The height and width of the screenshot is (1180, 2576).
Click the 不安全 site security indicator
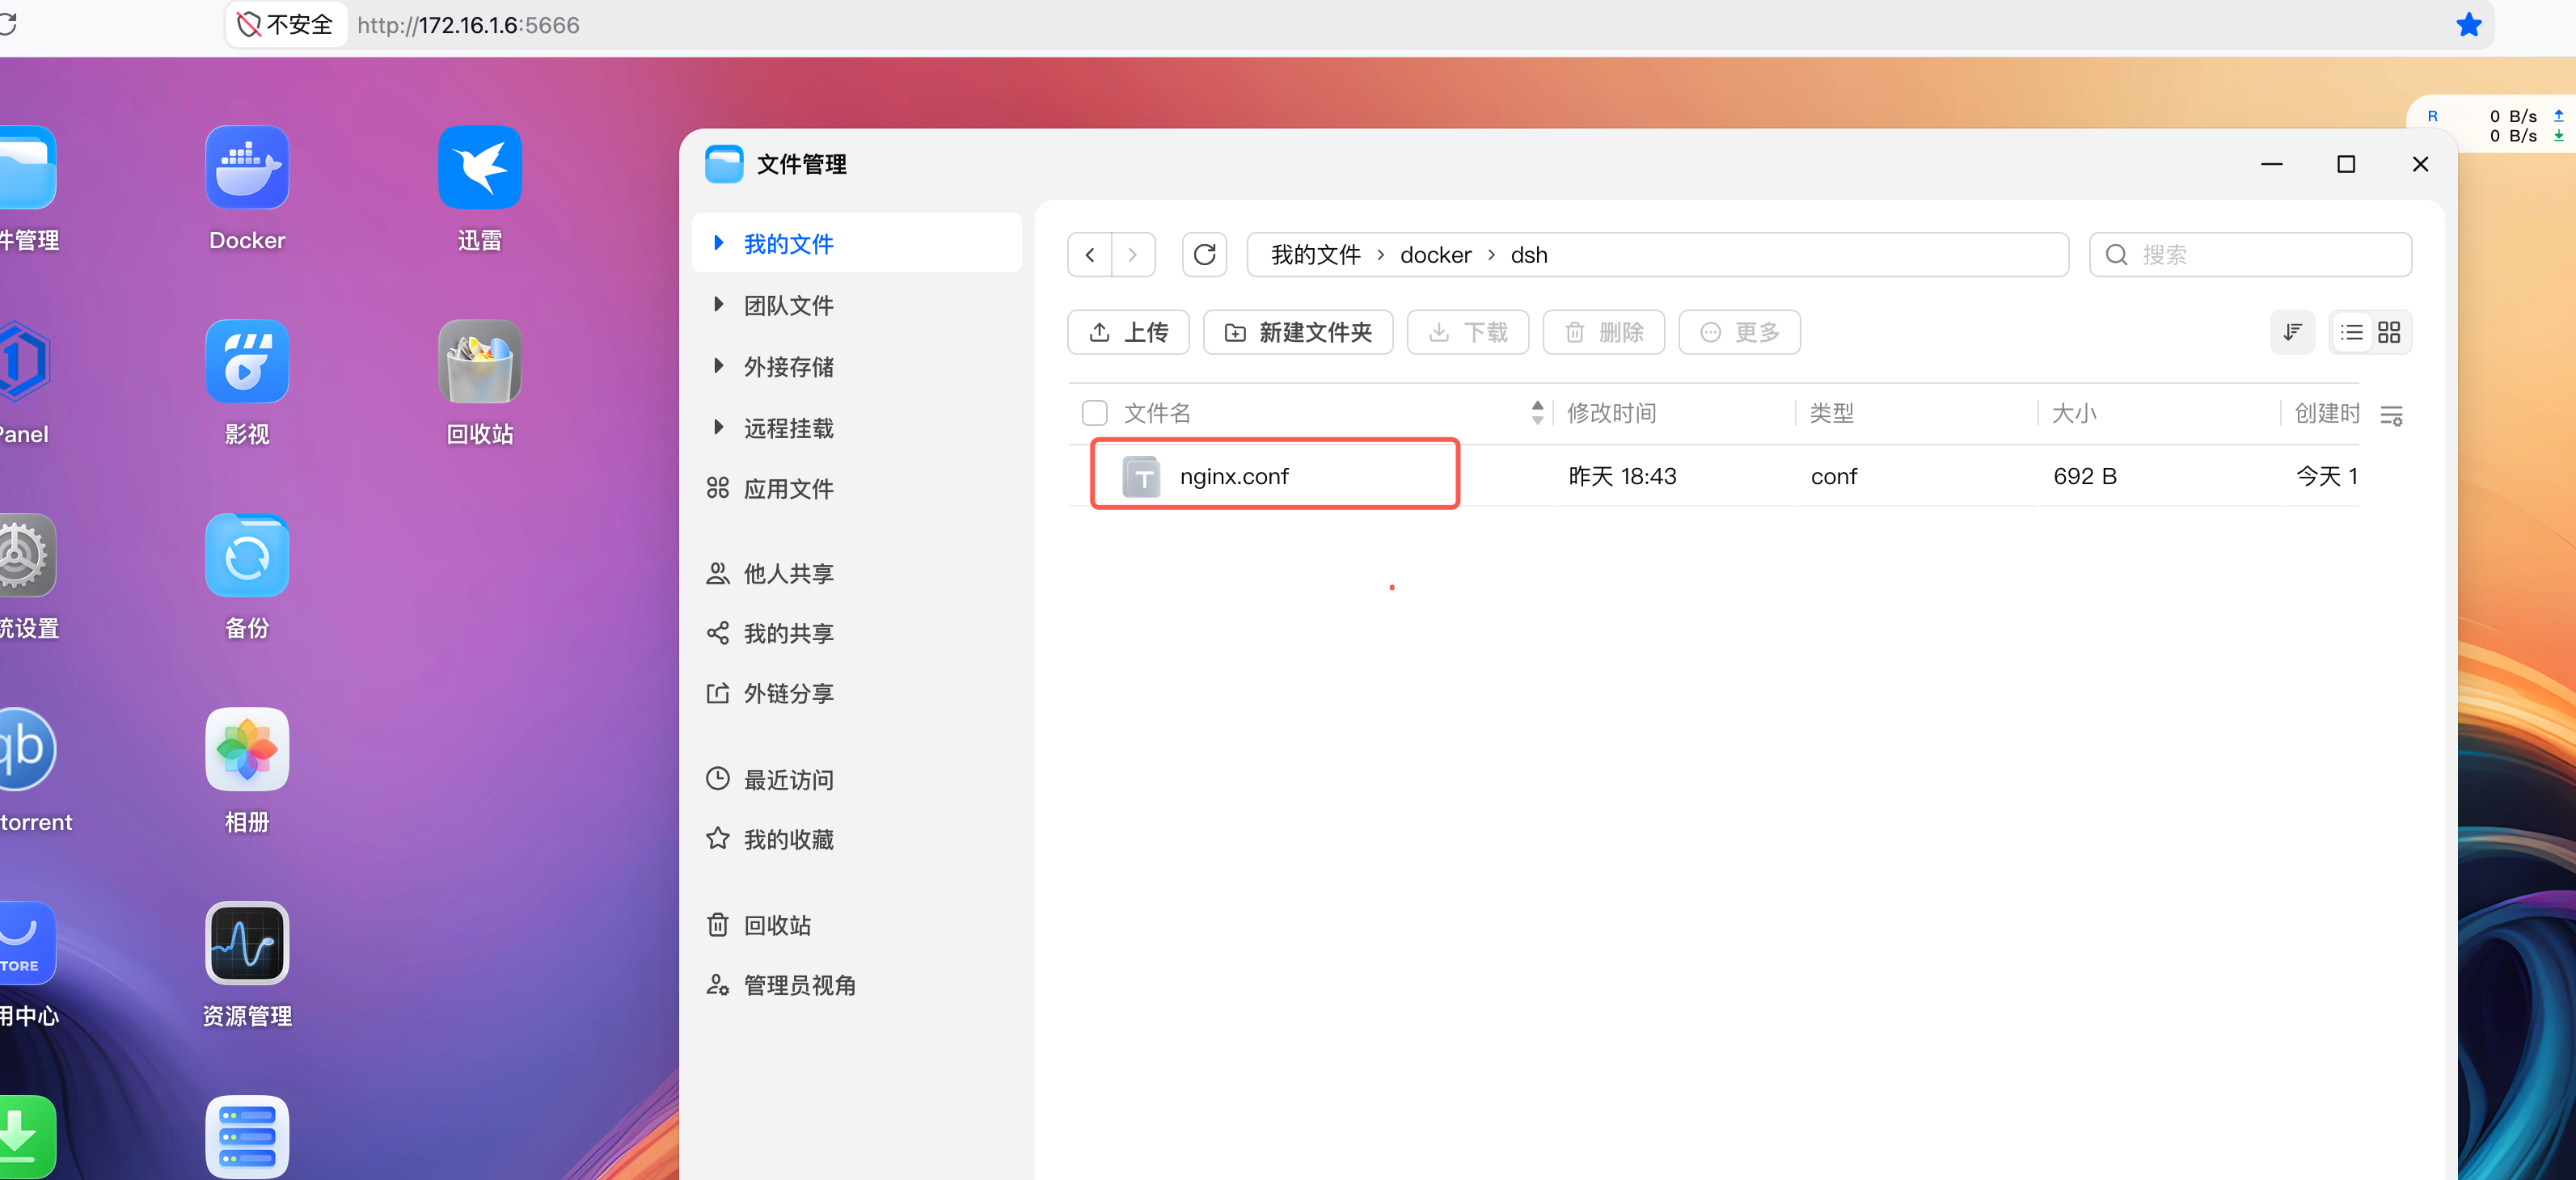click(x=286, y=25)
